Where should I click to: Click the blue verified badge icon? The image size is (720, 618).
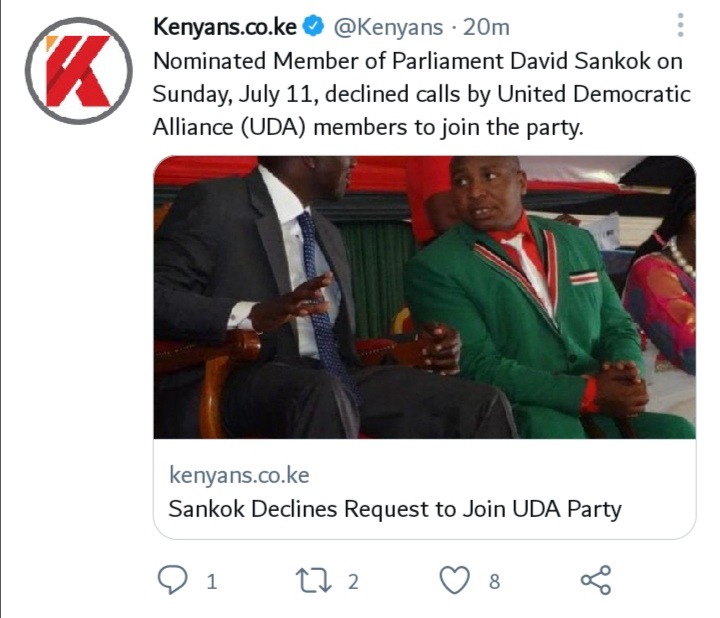(x=314, y=27)
